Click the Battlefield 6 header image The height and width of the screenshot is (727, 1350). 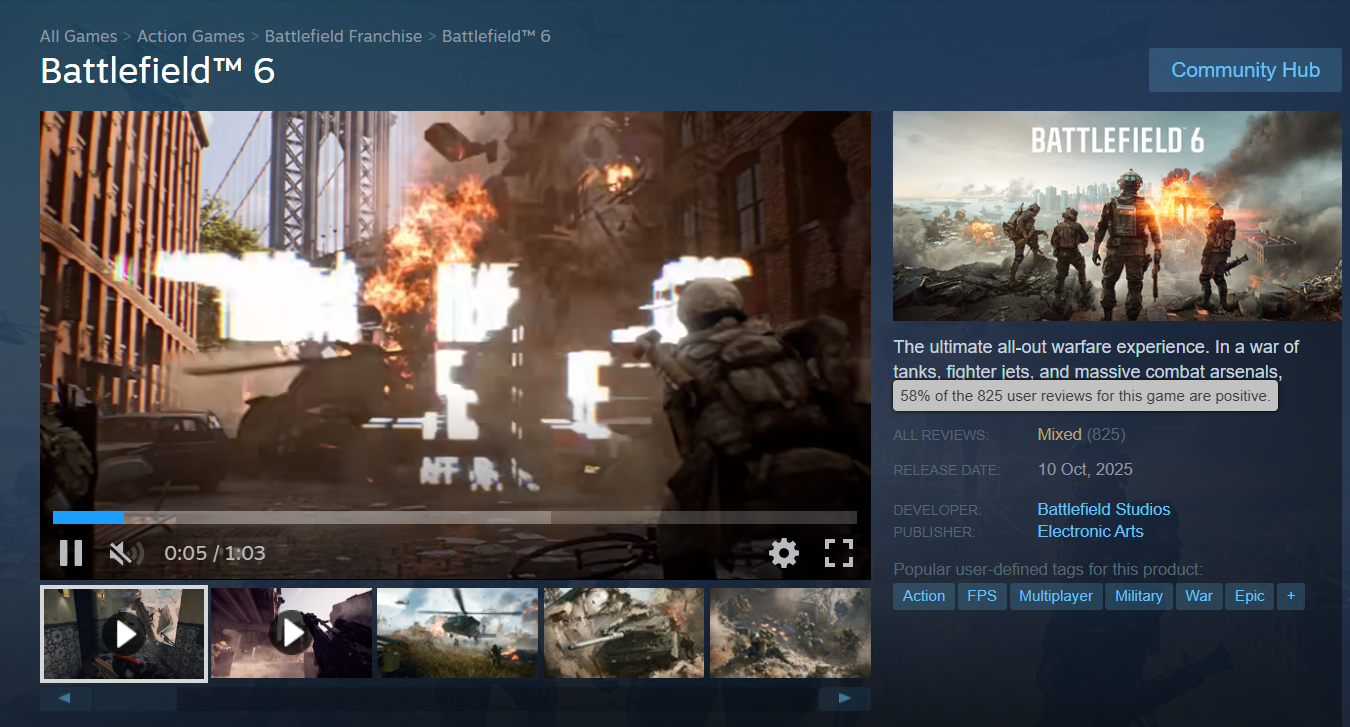pos(1117,216)
